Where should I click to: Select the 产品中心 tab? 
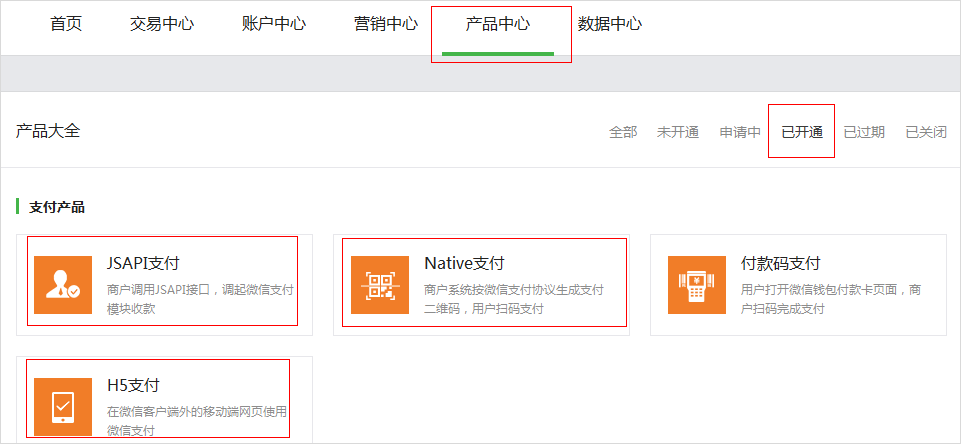497,24
